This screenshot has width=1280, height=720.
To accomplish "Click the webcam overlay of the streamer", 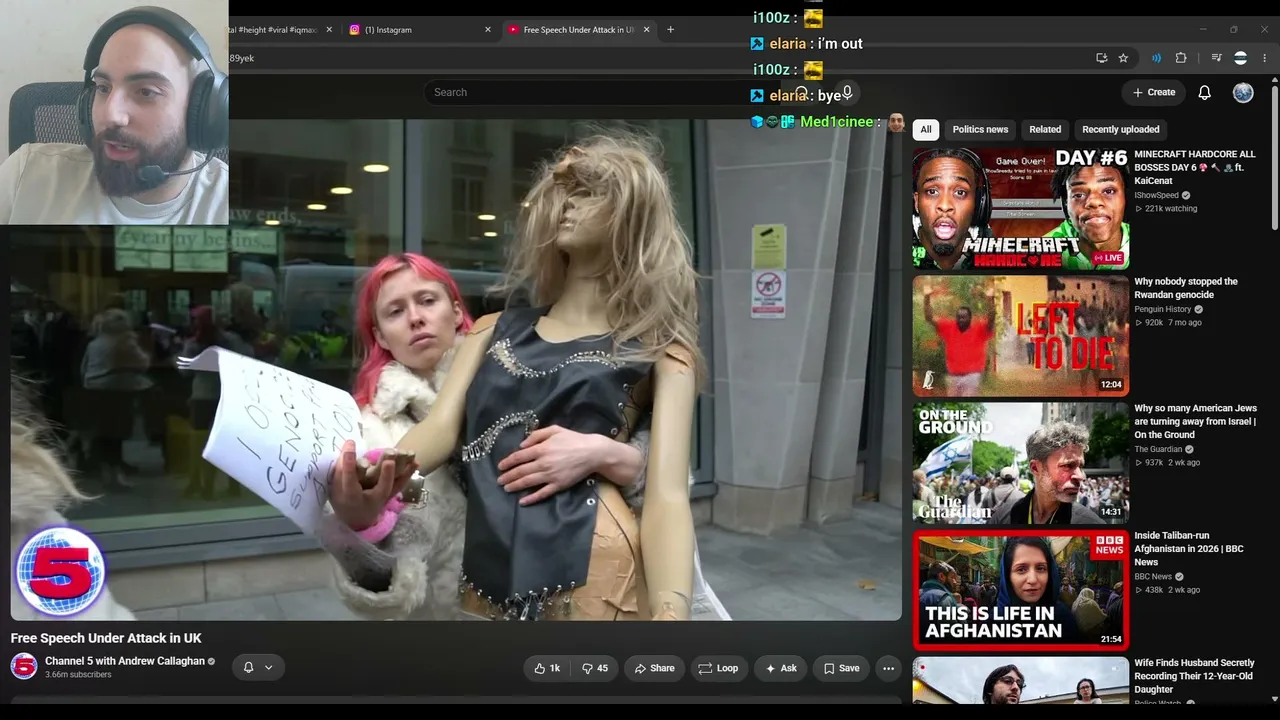I will tap(114, 112).
